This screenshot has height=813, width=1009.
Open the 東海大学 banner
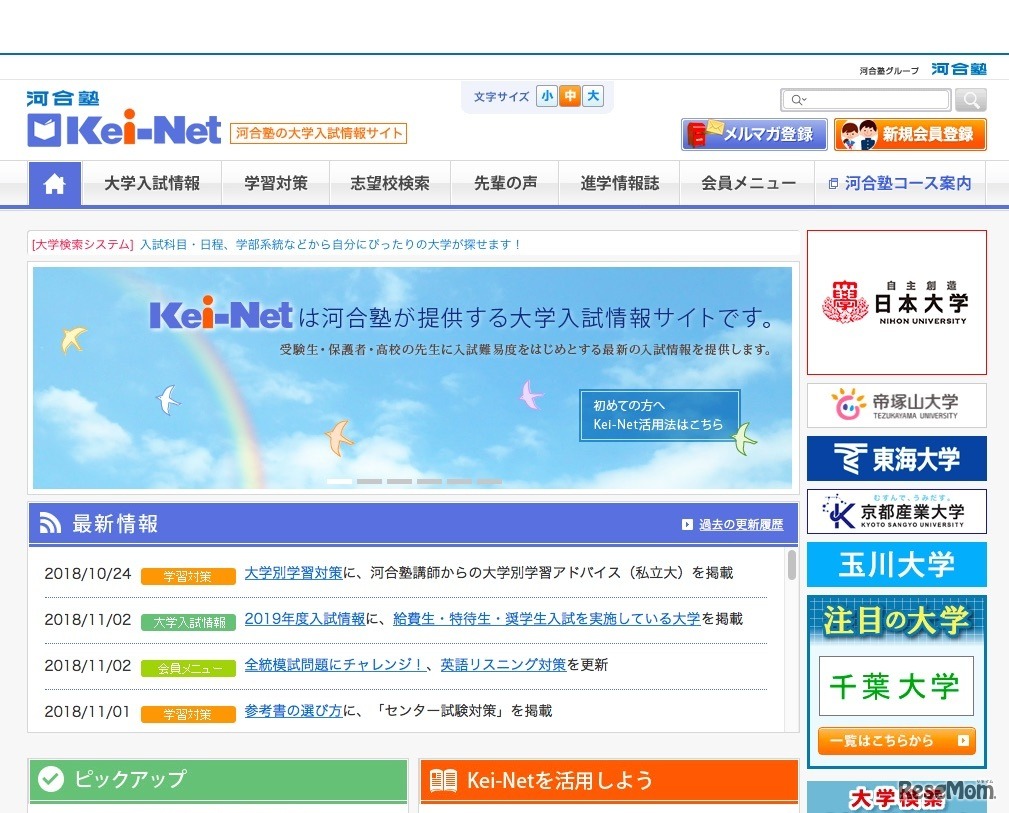coord(896,457)
